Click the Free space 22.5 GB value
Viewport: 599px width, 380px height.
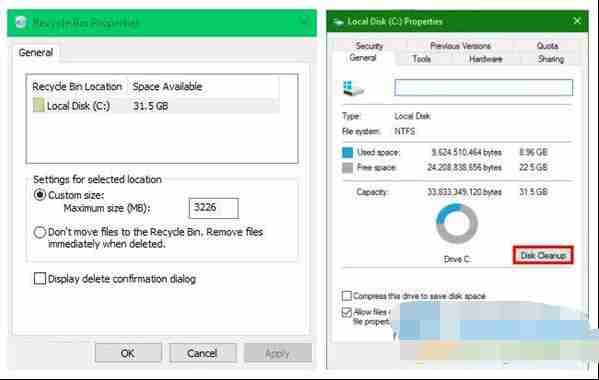tap(533, 167)
